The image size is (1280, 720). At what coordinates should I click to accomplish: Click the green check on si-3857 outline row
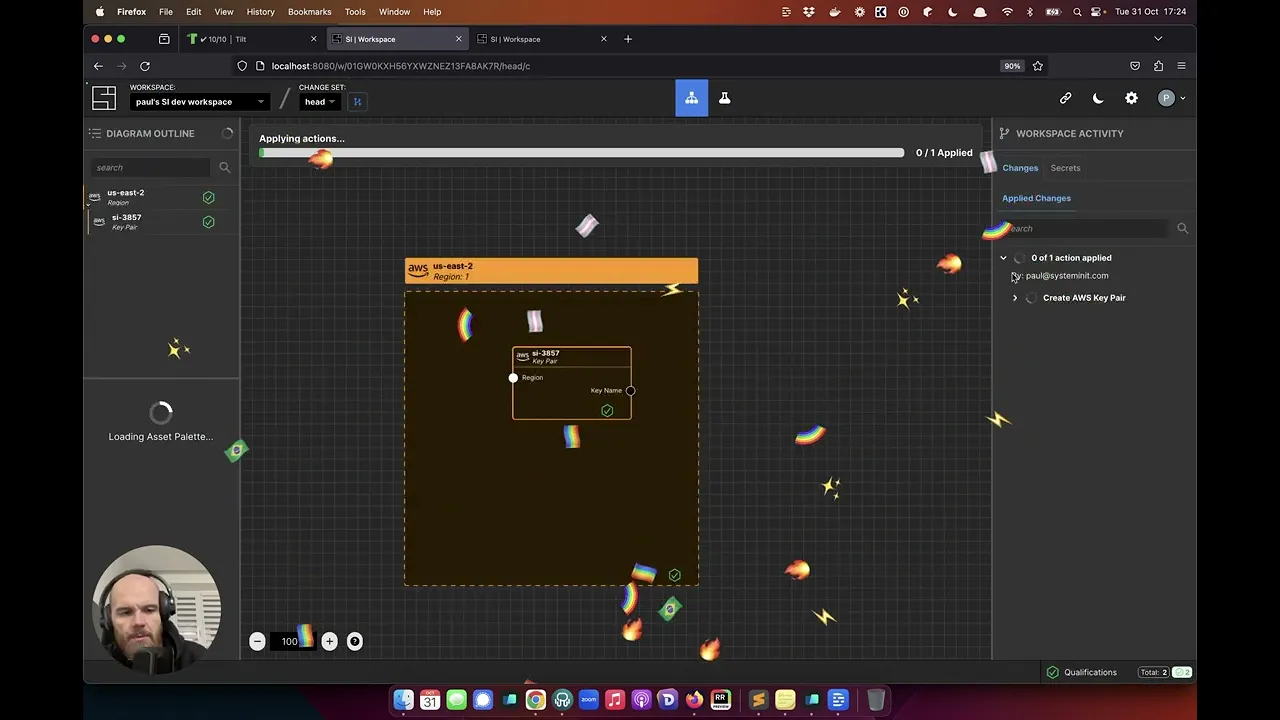(208, 222)
